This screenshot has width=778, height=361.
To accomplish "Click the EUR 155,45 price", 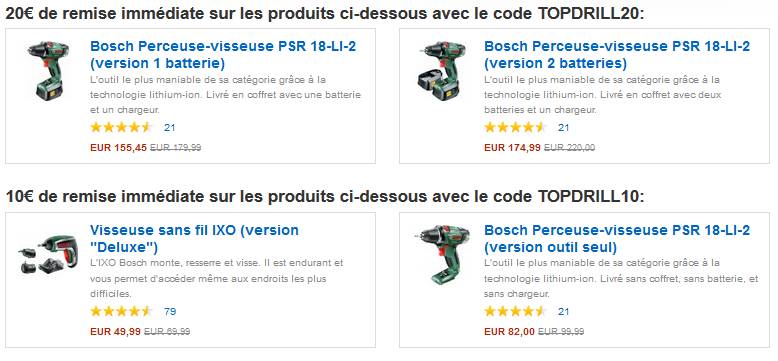I will [119, 147].
